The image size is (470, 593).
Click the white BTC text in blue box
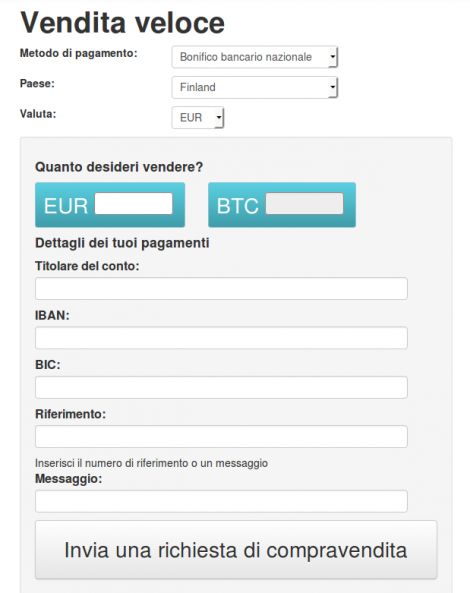pyautogui.click(x=237, y=206)
